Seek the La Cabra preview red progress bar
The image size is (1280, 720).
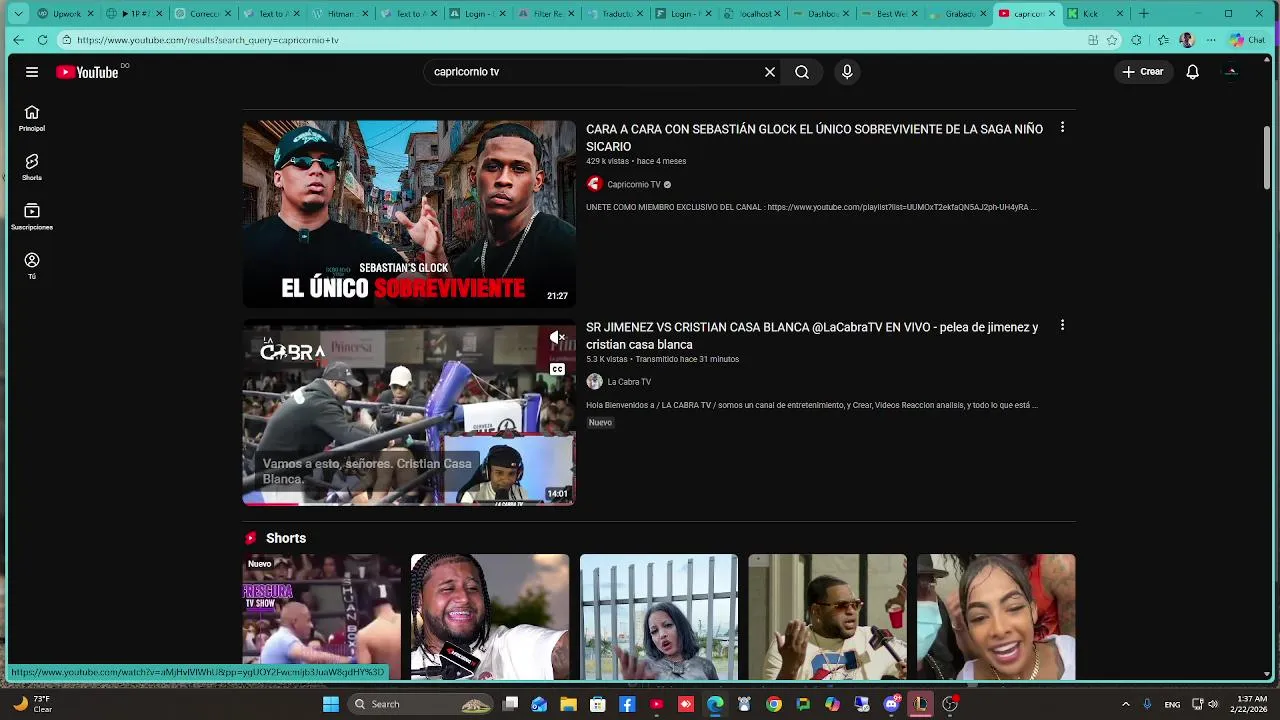click(x=409, y=504)
